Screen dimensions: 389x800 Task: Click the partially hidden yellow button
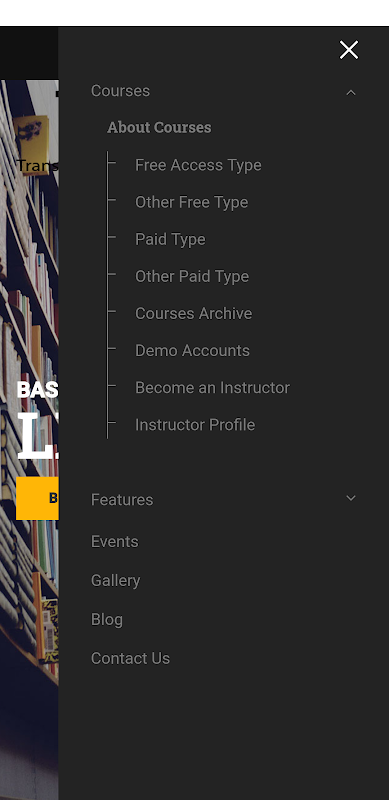pyautogui.click(x=37, y=498)
